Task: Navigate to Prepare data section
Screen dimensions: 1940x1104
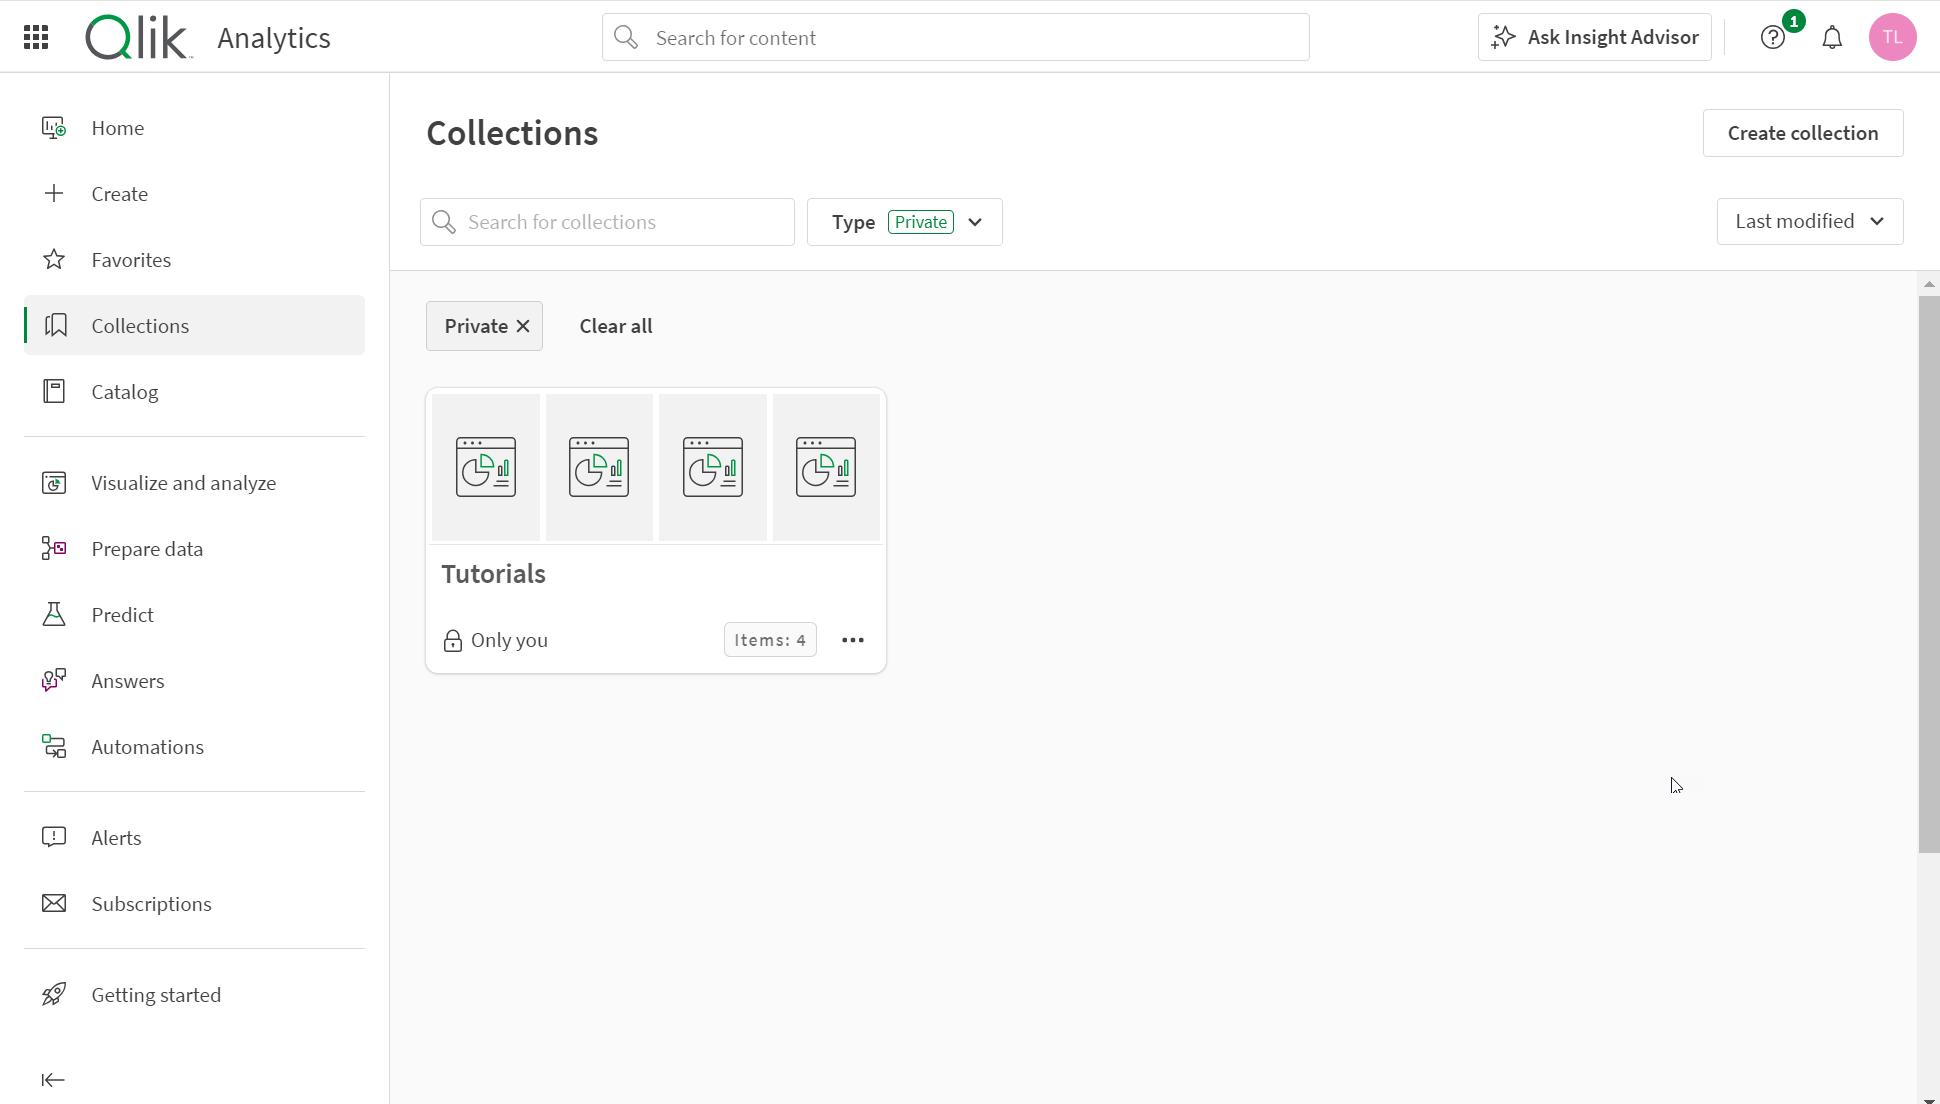Action: coord(147,549)
